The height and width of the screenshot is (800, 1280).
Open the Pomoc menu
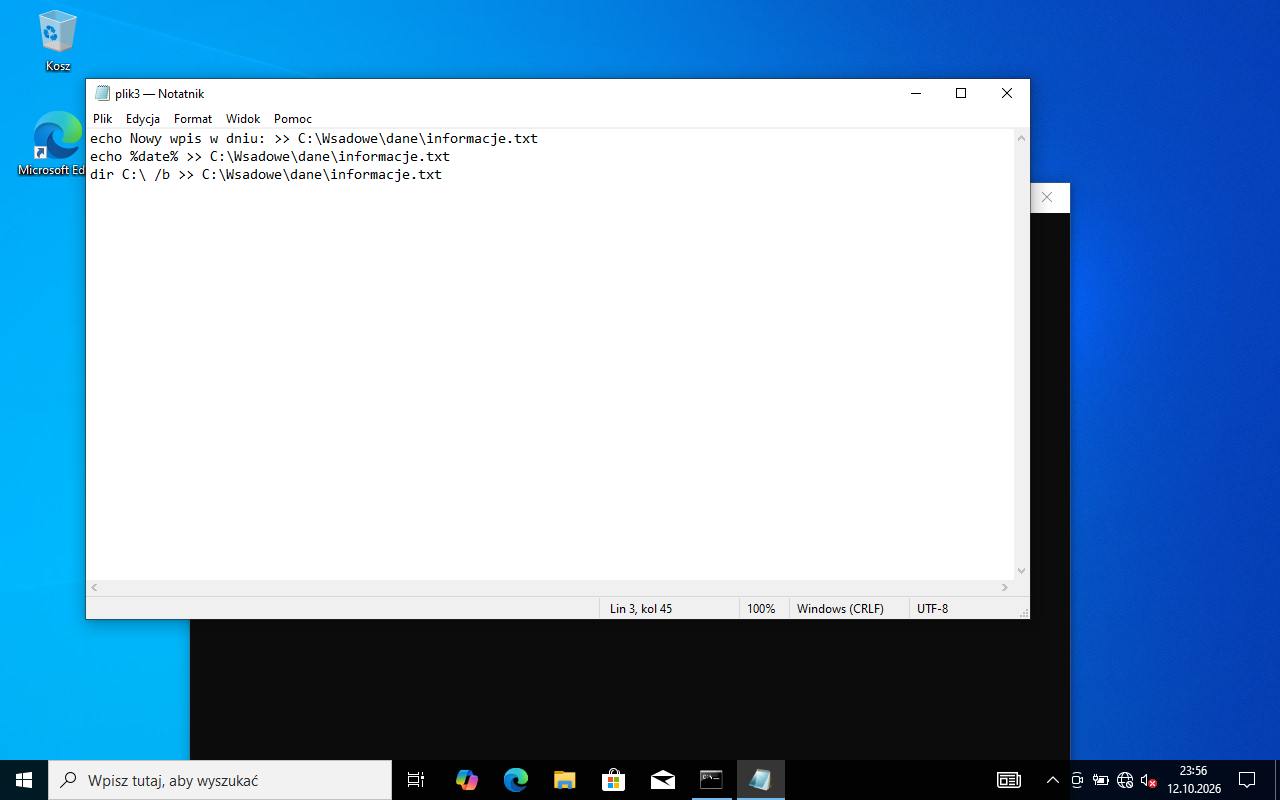[293, 118]
